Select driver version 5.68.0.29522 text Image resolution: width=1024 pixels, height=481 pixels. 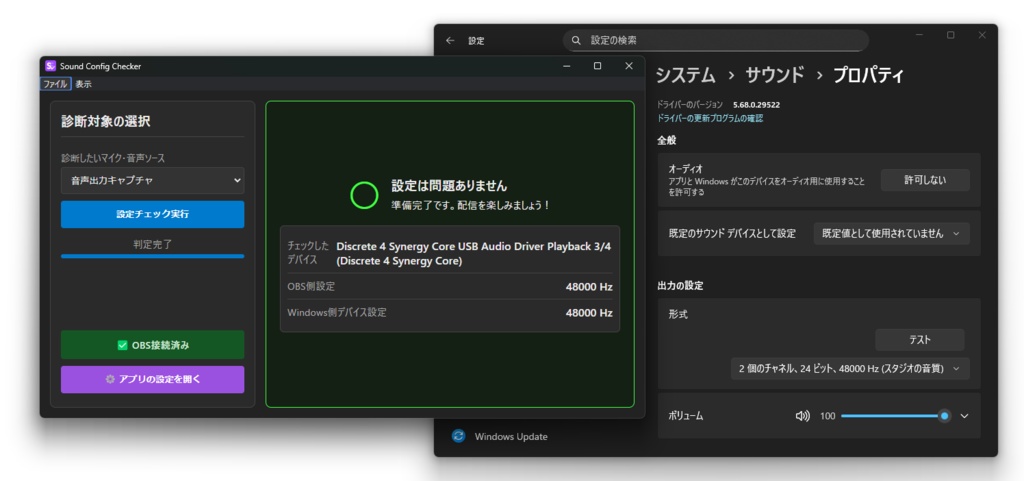(756, 104)
